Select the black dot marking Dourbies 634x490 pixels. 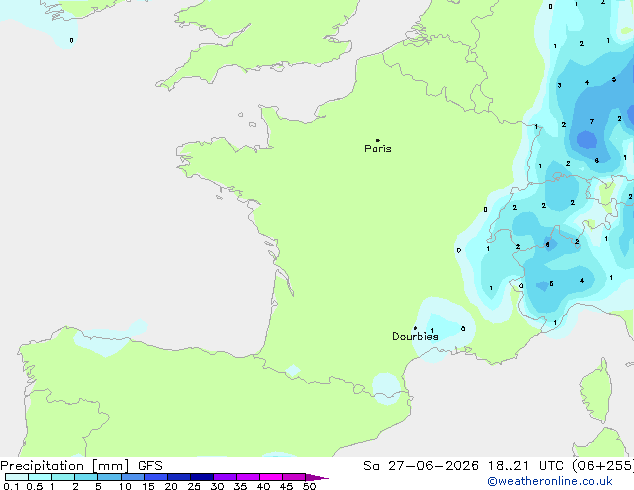415,328
